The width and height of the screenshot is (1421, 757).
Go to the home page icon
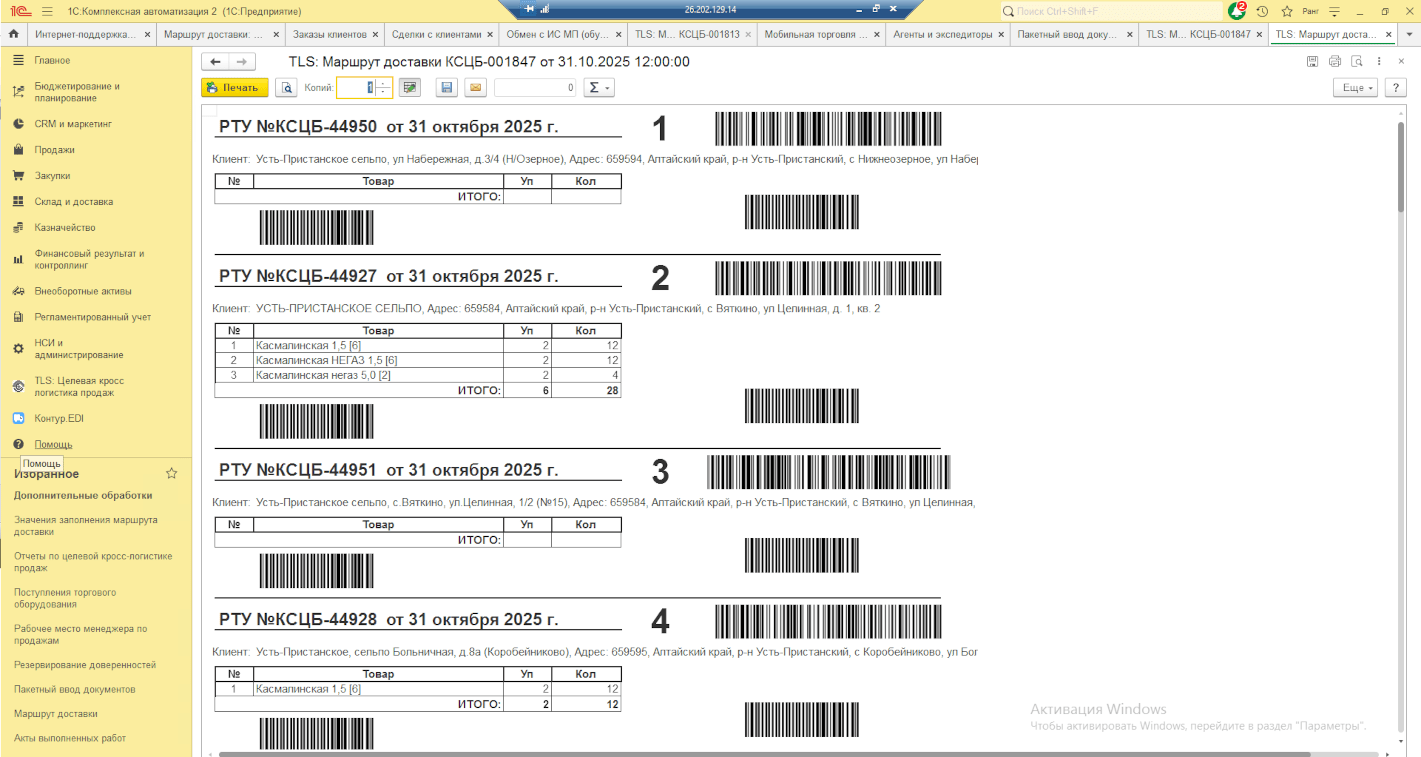(14, 34)
